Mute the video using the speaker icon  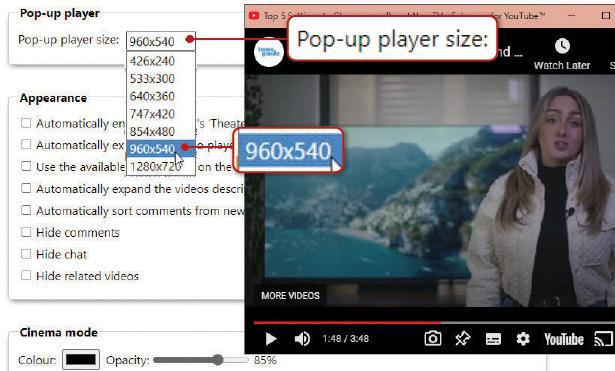(302, 339)
